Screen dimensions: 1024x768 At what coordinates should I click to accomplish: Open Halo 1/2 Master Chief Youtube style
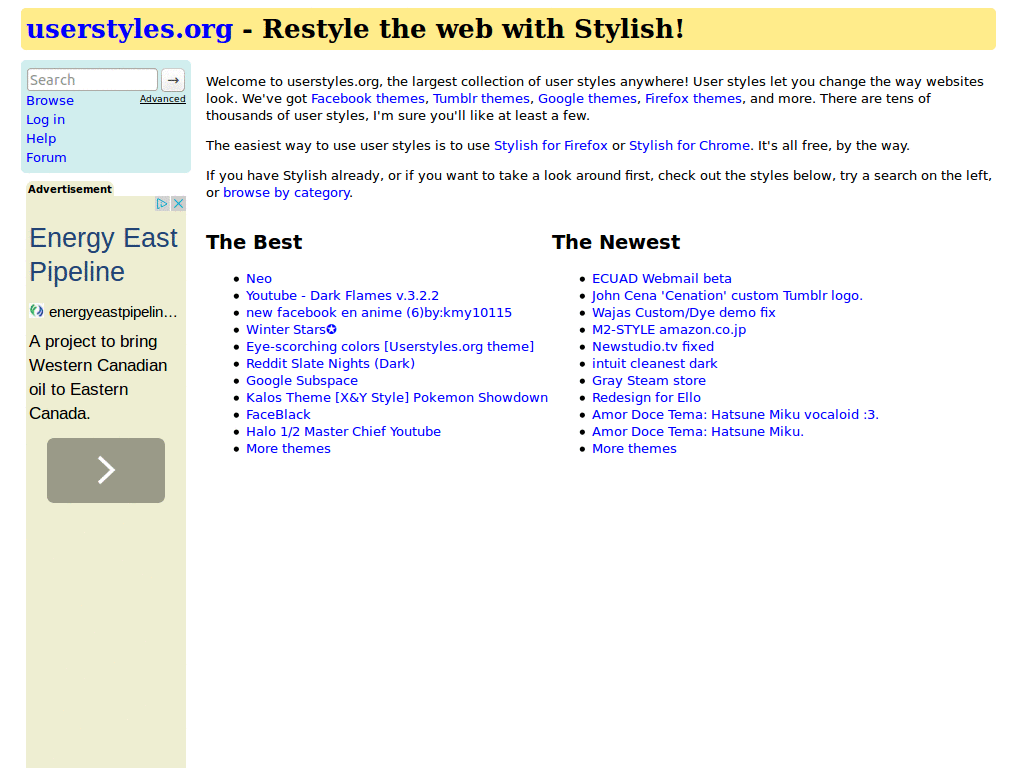pos(344,432)
